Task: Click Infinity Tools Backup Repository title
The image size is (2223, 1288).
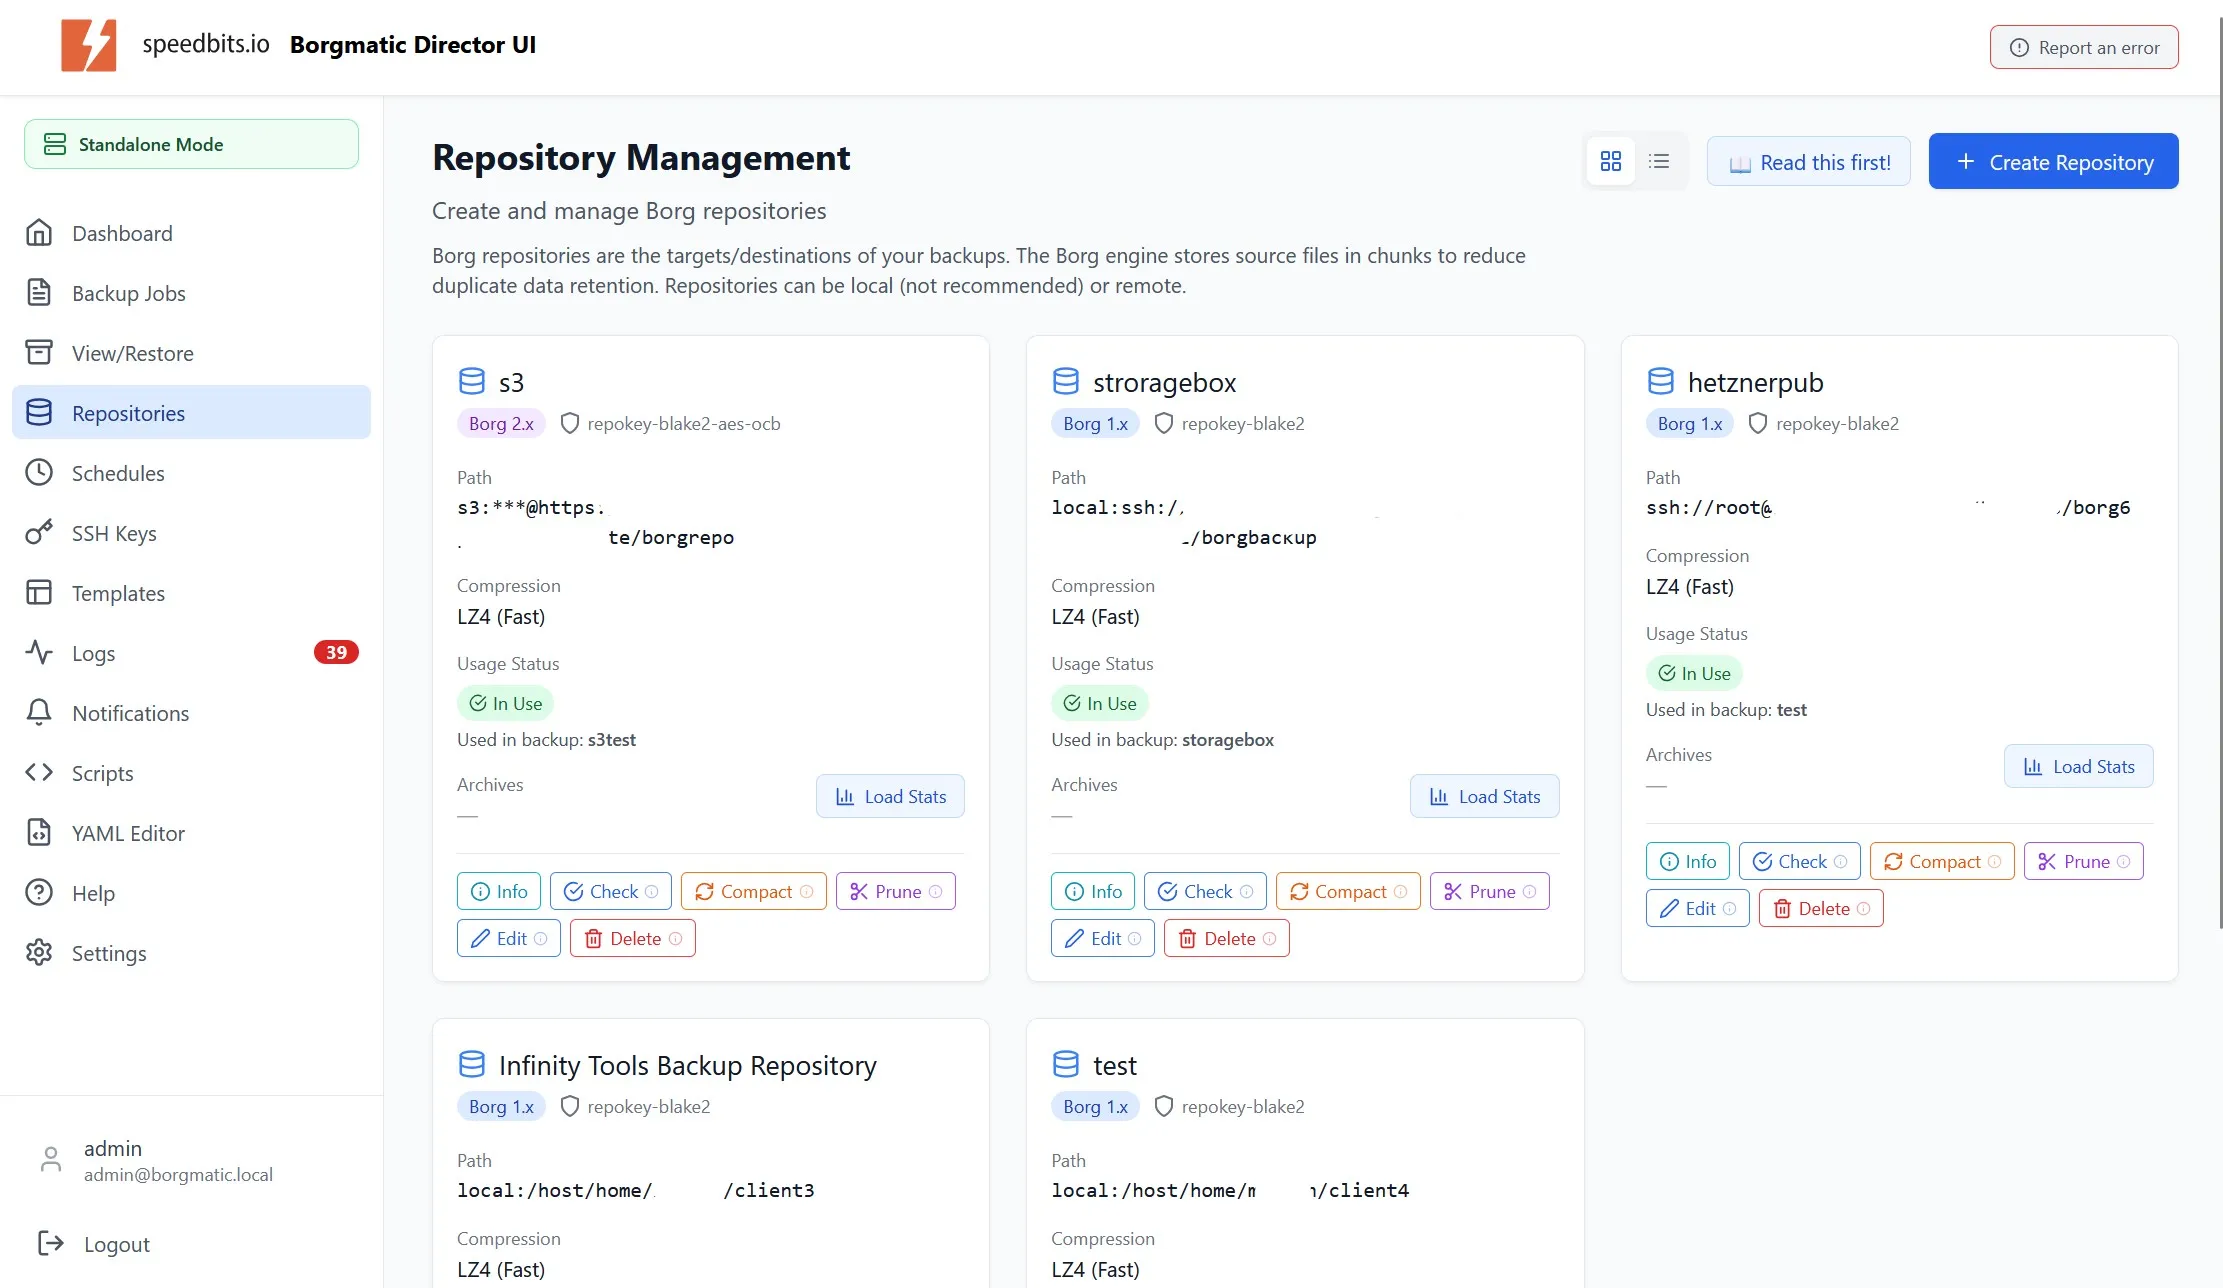Action: click(688, 1066)
